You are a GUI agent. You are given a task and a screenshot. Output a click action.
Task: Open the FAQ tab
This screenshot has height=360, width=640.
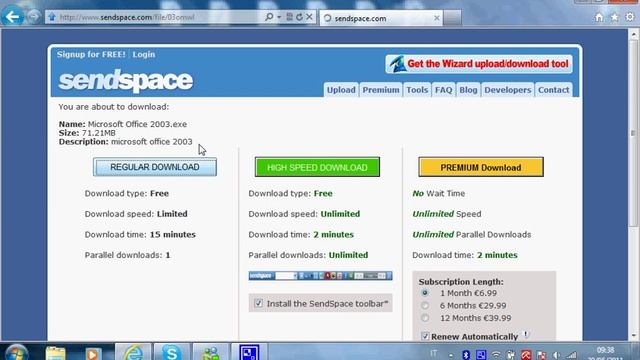pyautogui.click(x=443, y=90)
